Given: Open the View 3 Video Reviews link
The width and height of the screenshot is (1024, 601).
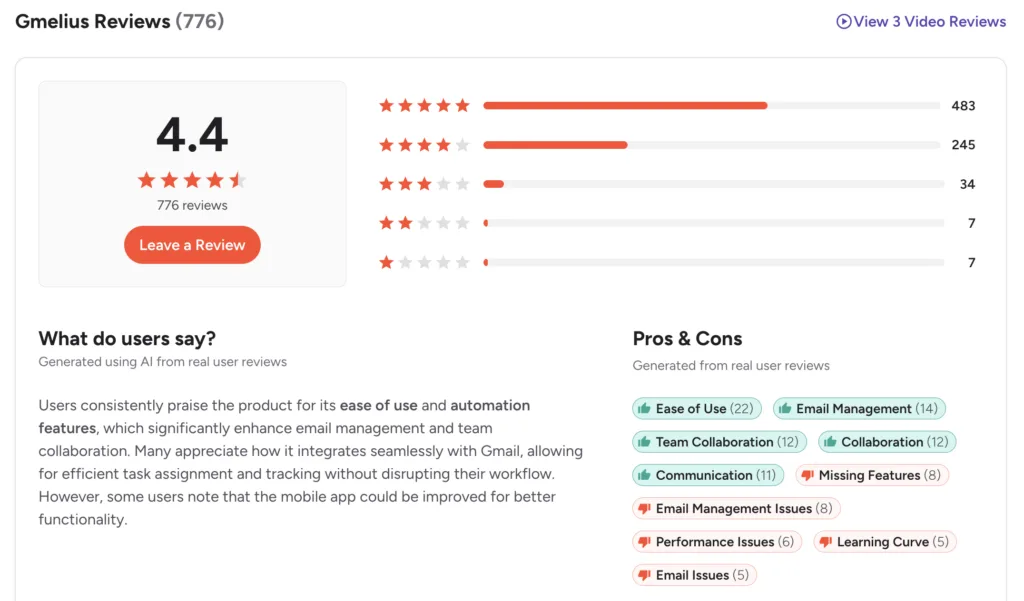Looking at the screenshot, I should tap(921, 22).
